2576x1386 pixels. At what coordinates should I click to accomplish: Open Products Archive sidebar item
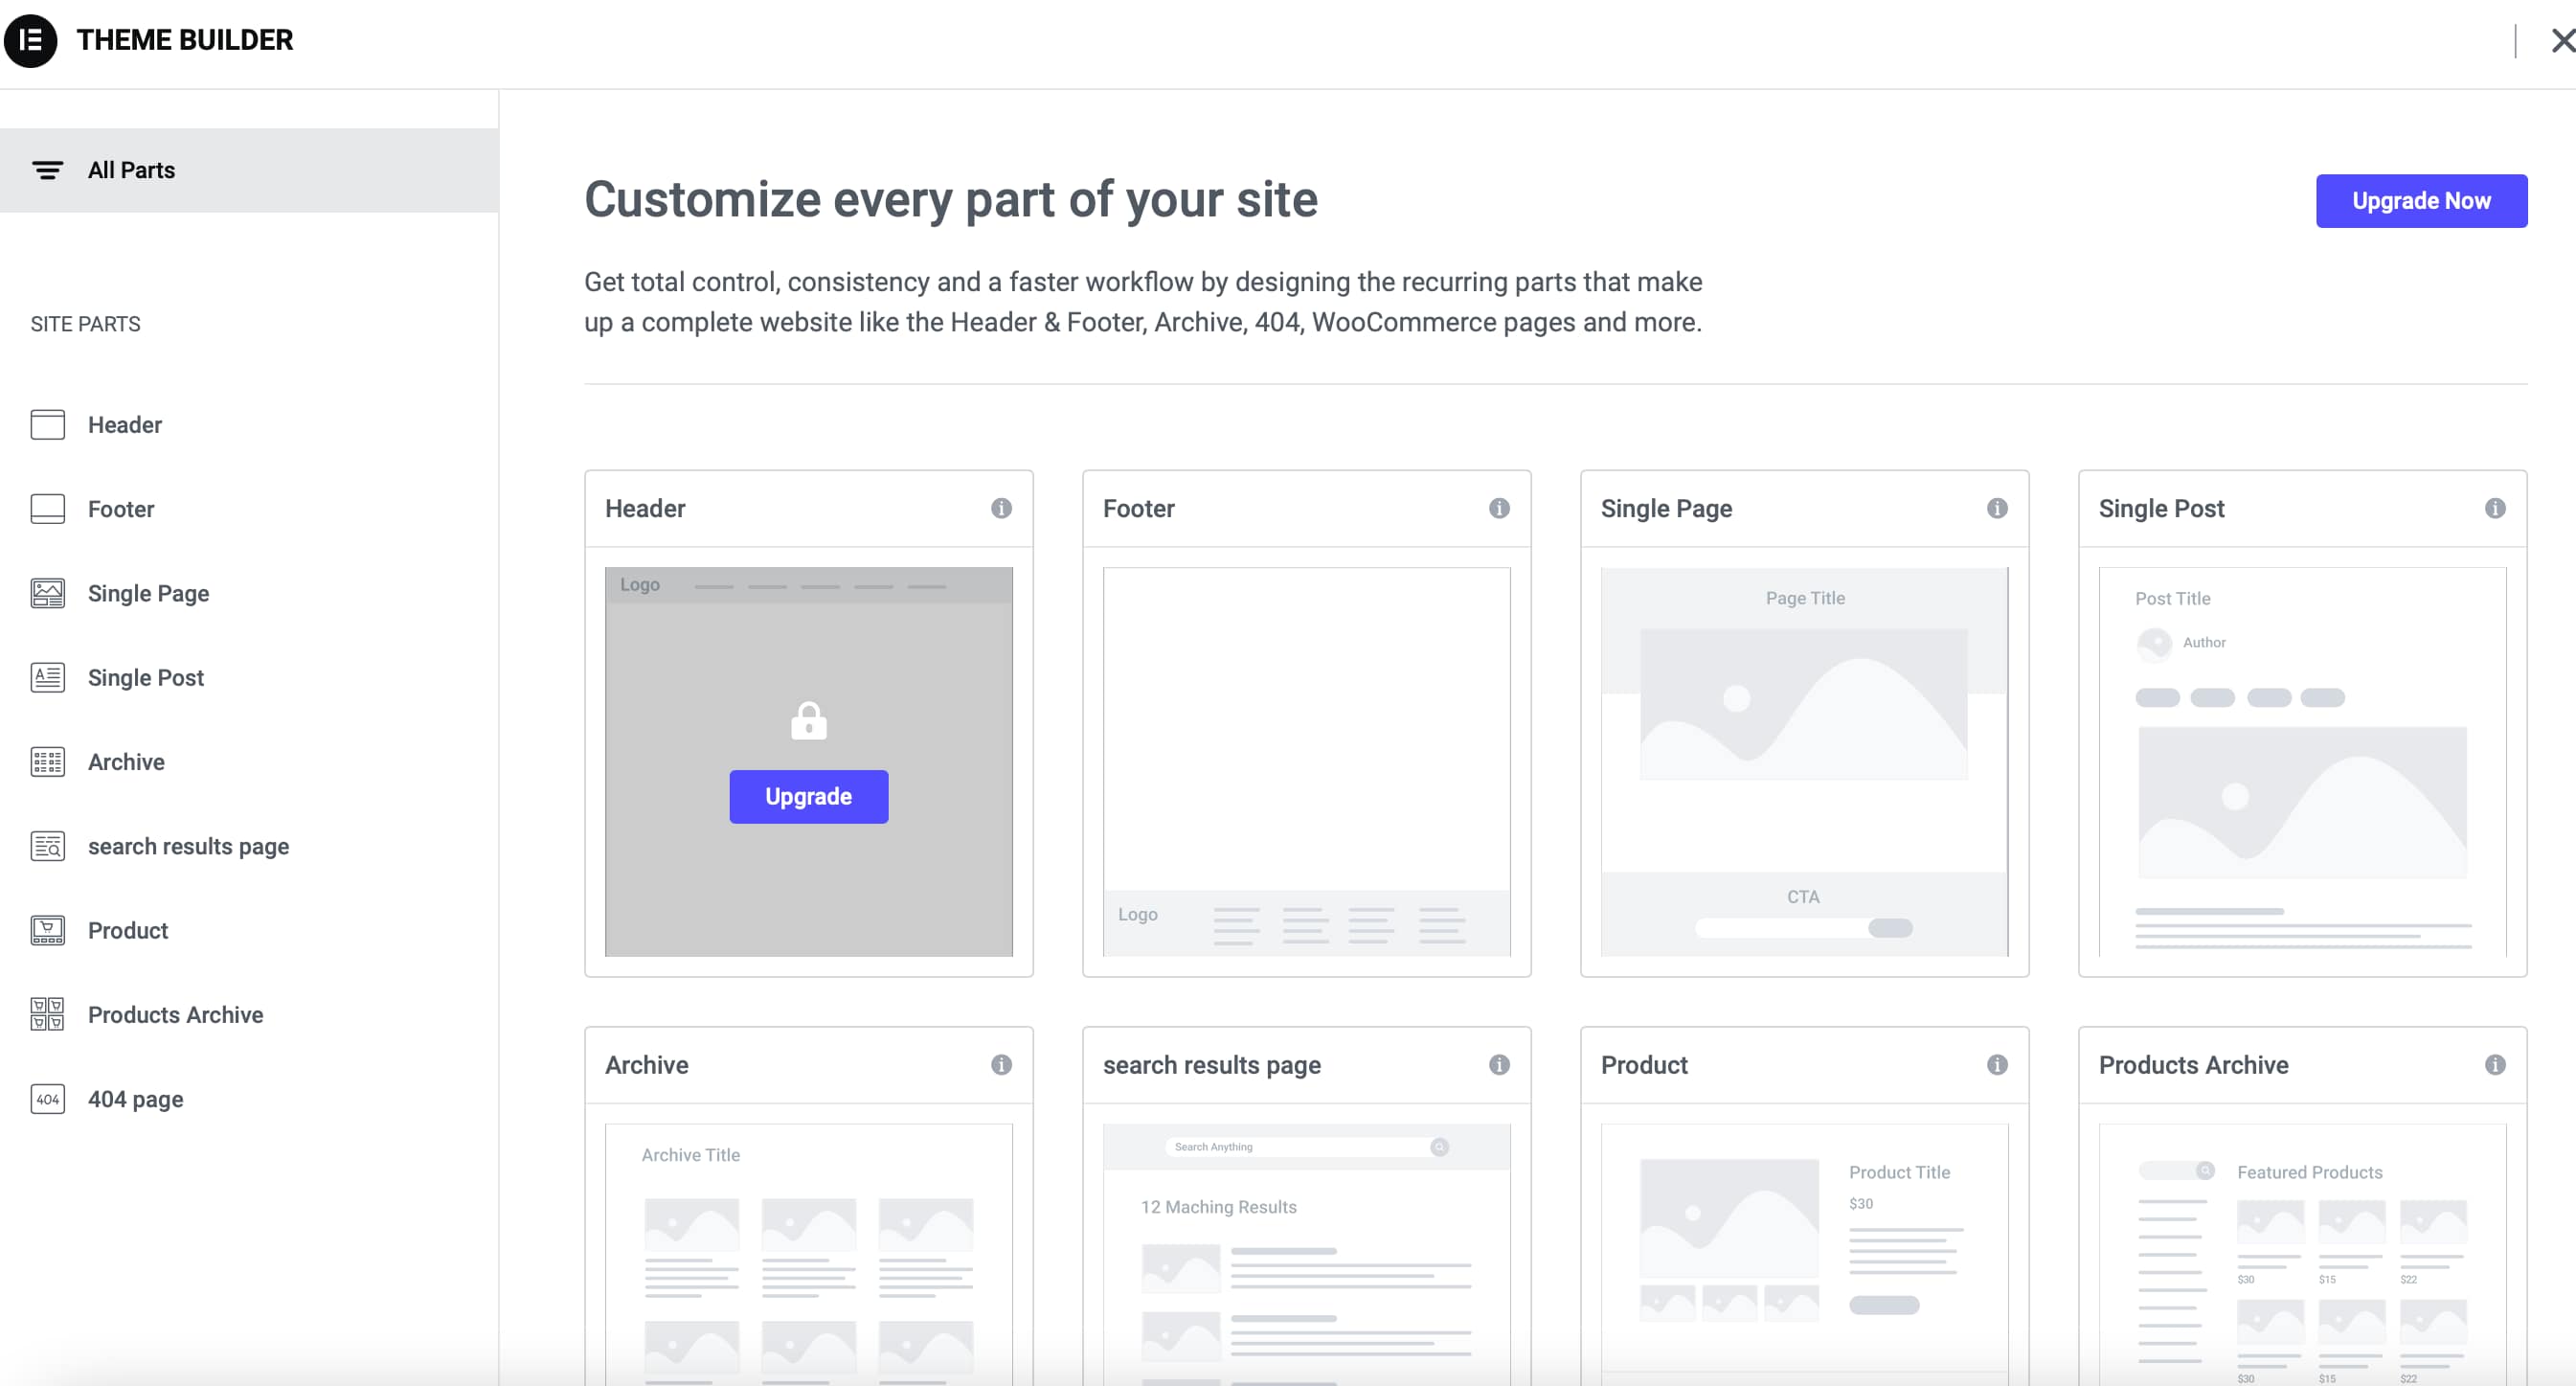pyautogui.click(x=175, y=1014)
